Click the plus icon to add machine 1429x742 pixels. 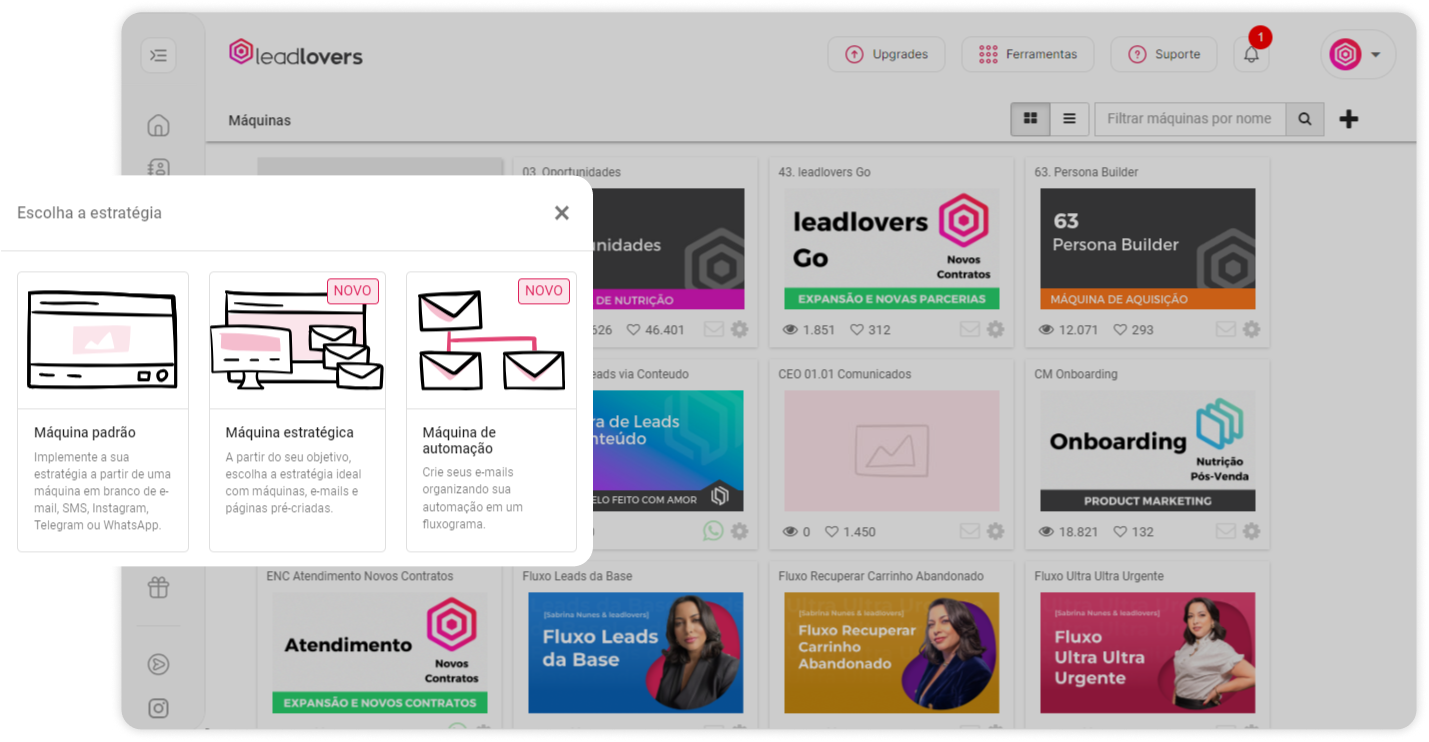[x=1349, y=119]
